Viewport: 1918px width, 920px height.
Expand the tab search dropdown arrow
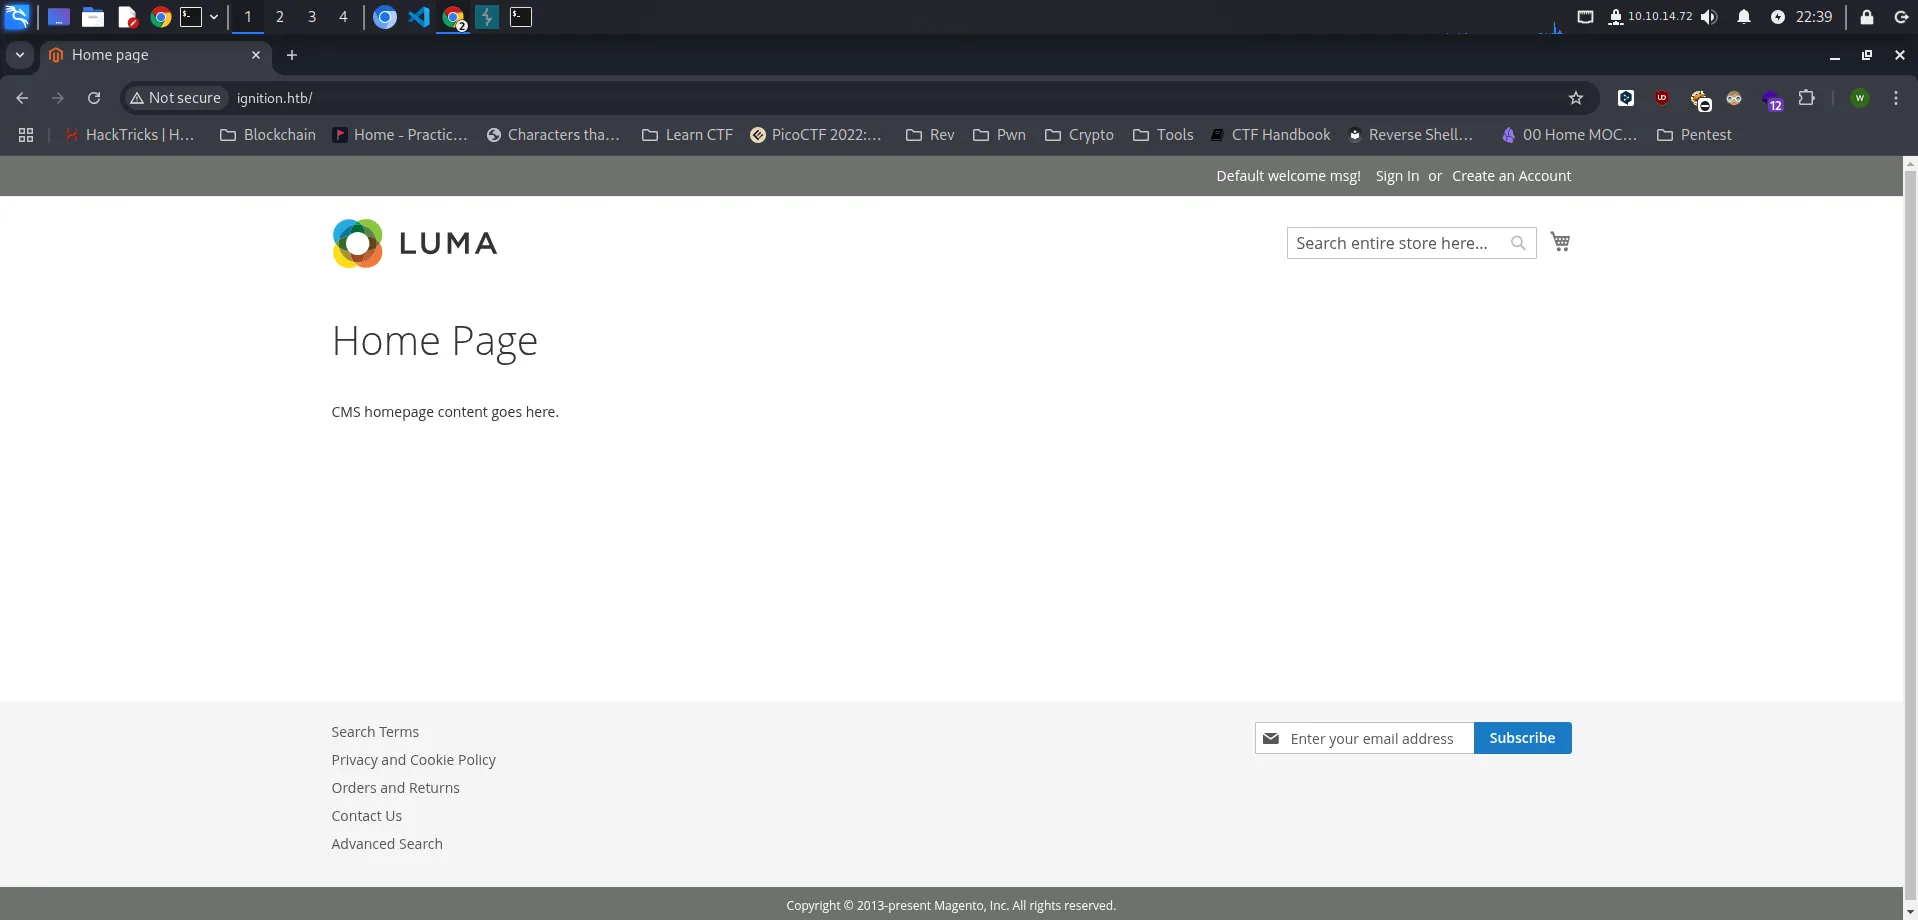pos(19,55)
